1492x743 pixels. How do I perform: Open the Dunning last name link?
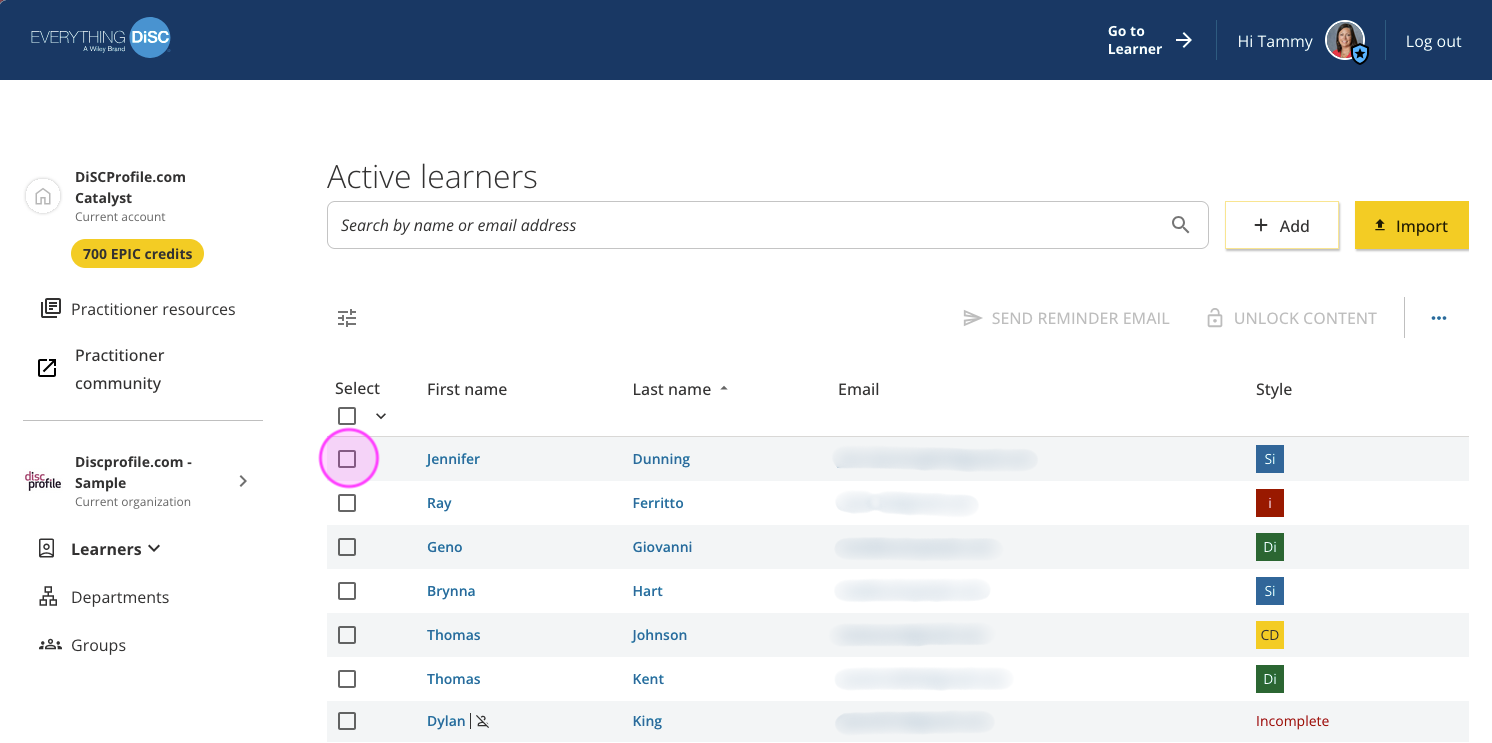[661, 459]
